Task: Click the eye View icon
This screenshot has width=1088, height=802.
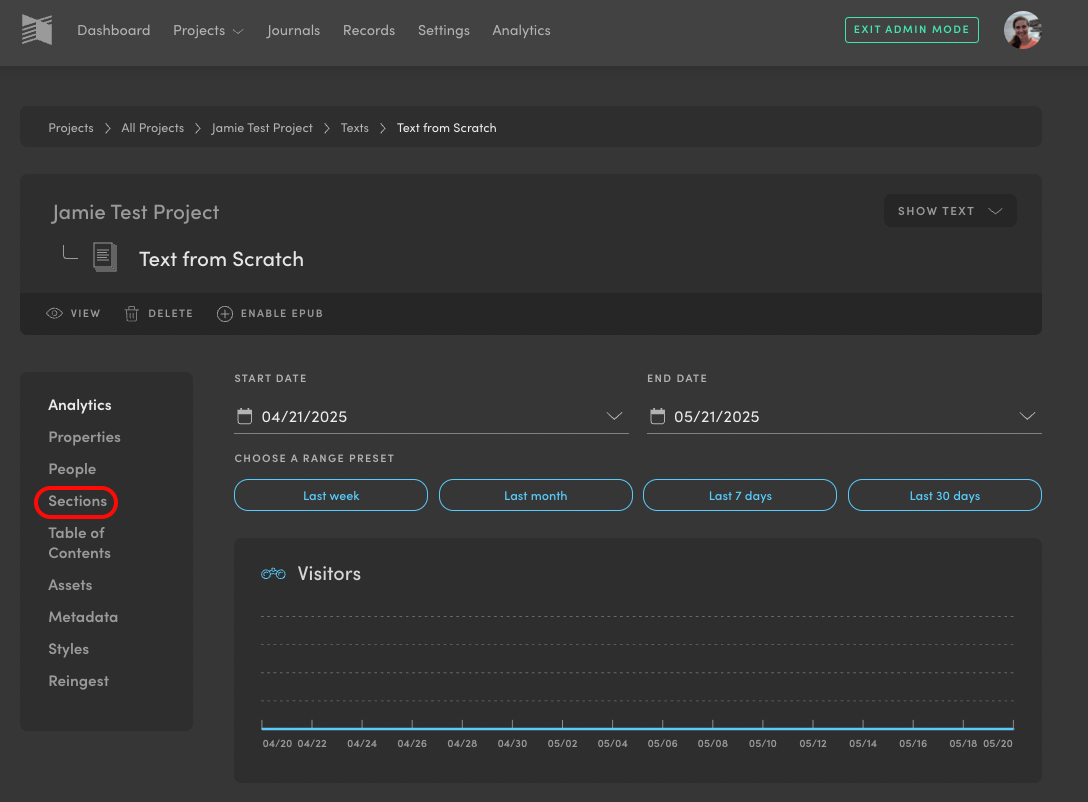Action: pos(54,313)
